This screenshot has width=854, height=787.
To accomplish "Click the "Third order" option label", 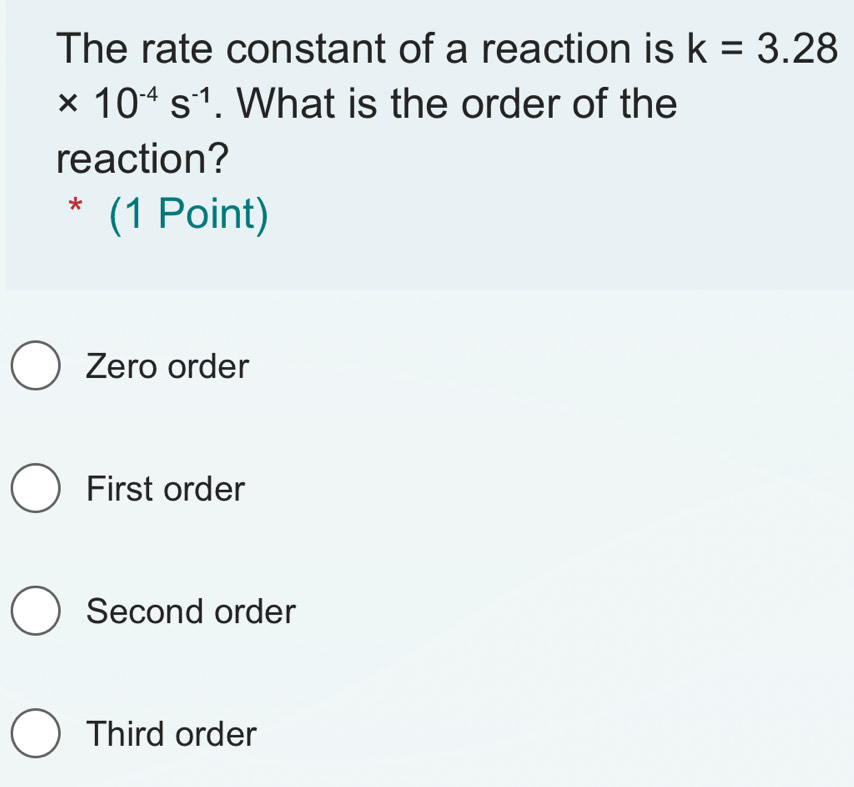I will coord(171,734).
